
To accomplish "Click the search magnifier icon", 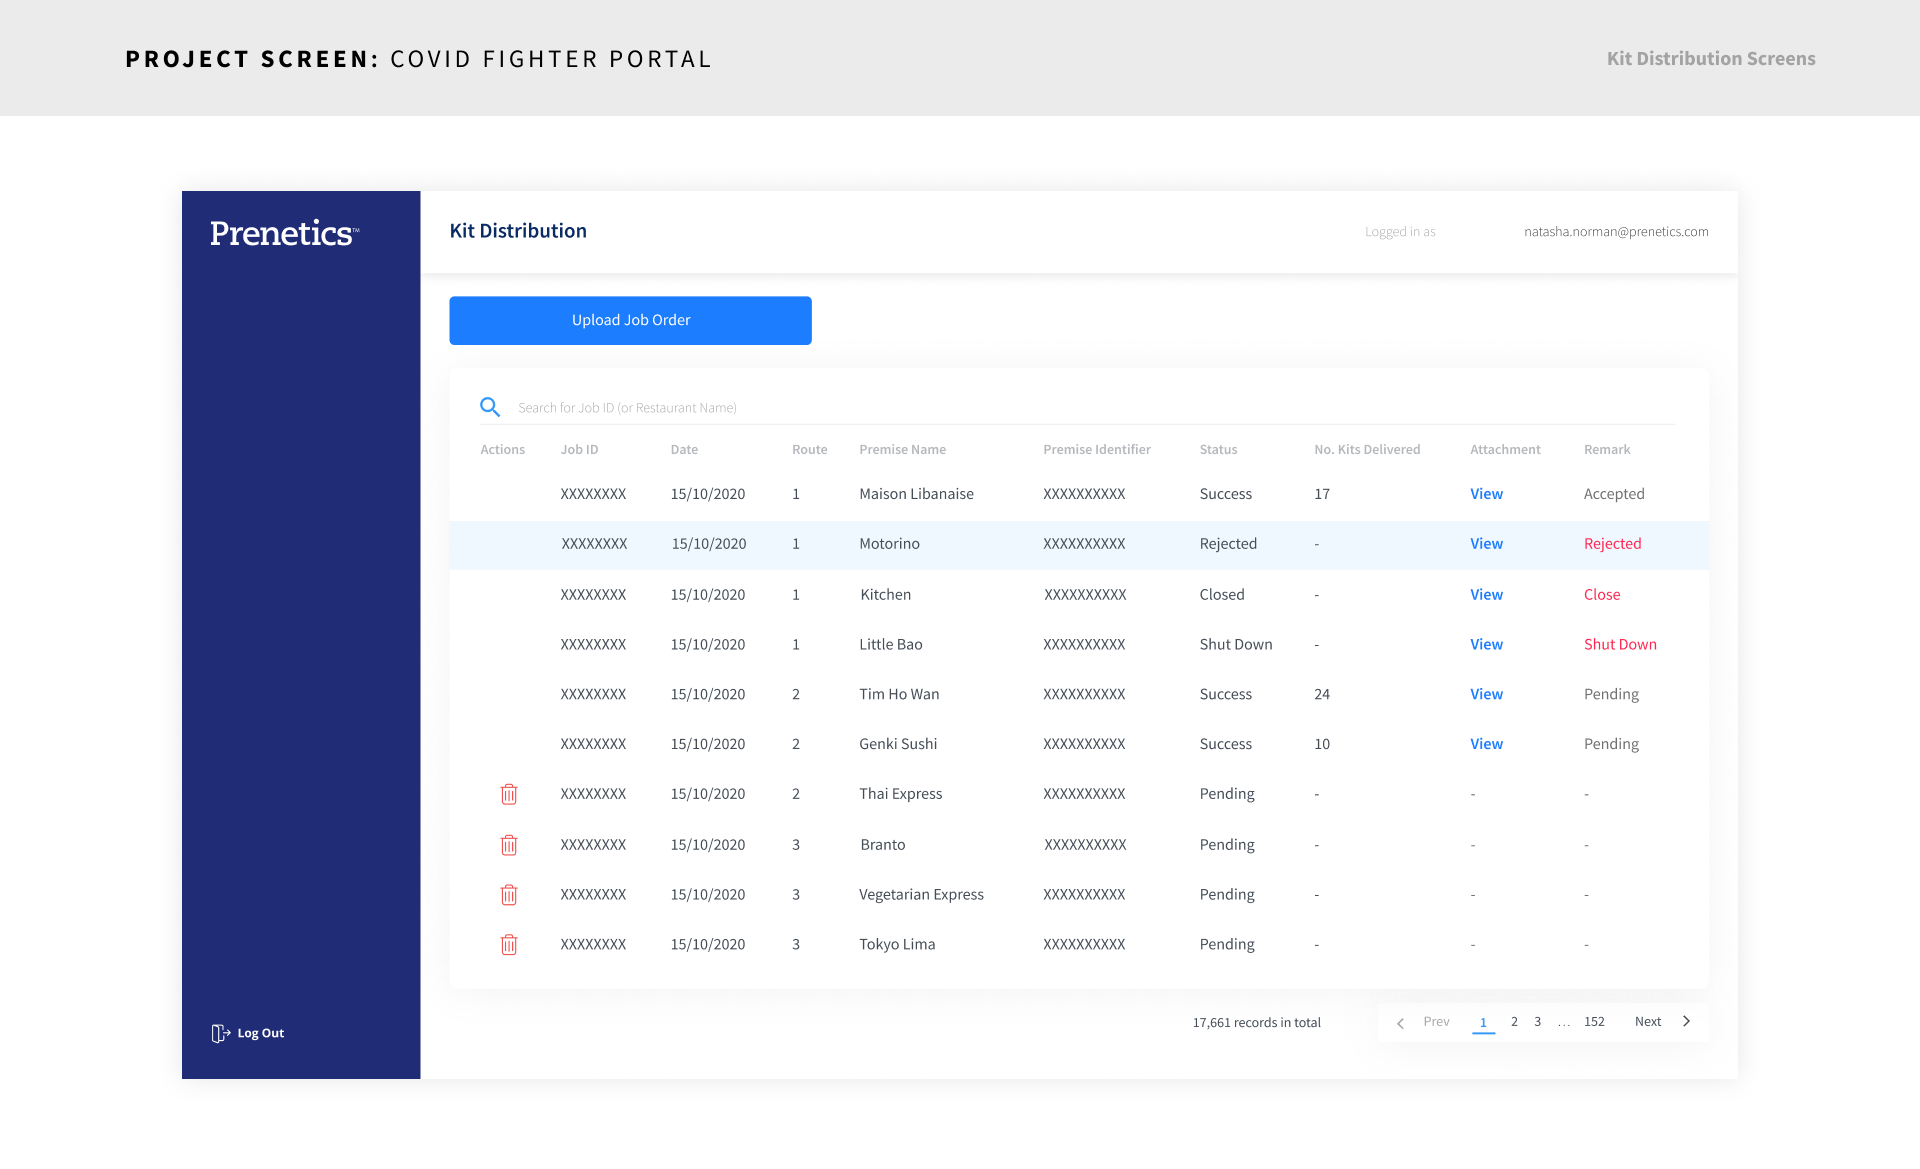I will coord(490,407).
